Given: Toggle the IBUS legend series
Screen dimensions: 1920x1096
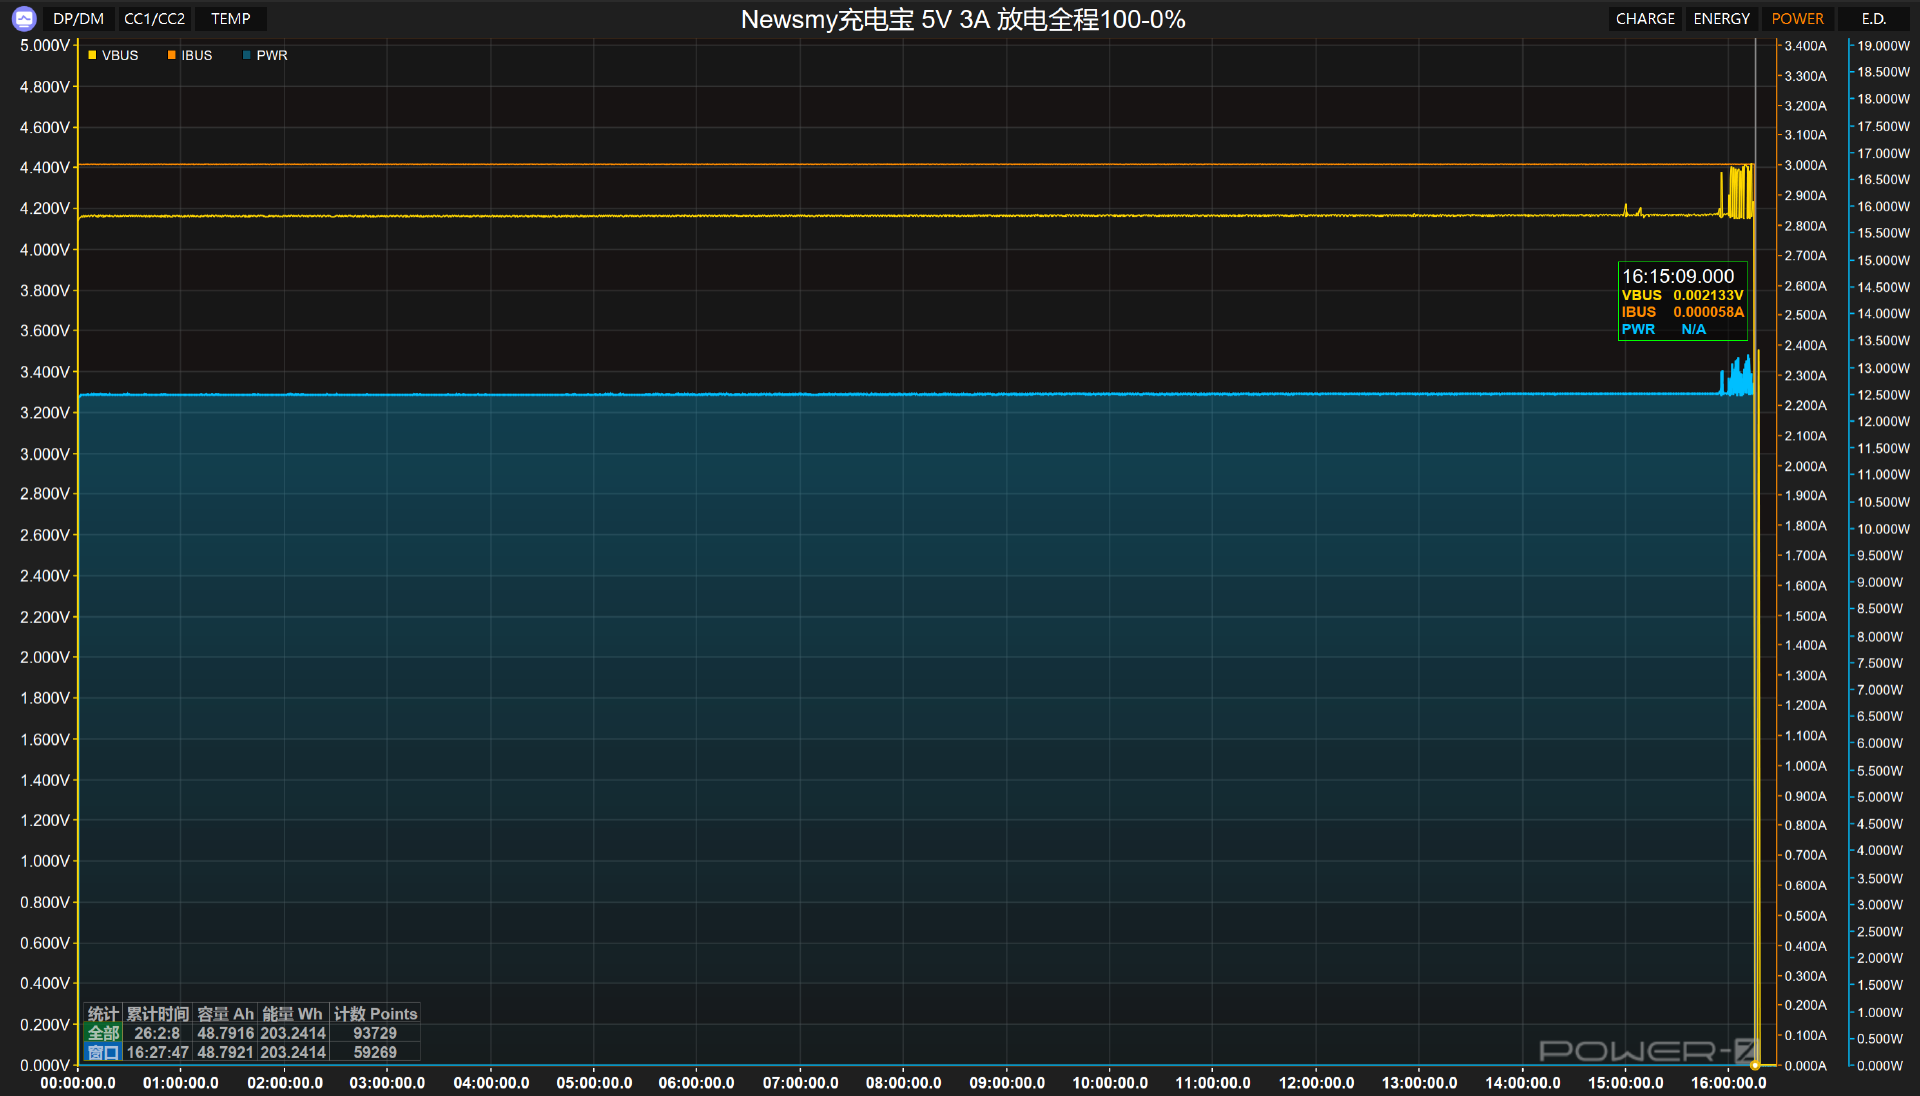Looking at the screenshot, I should click(190, 55).
